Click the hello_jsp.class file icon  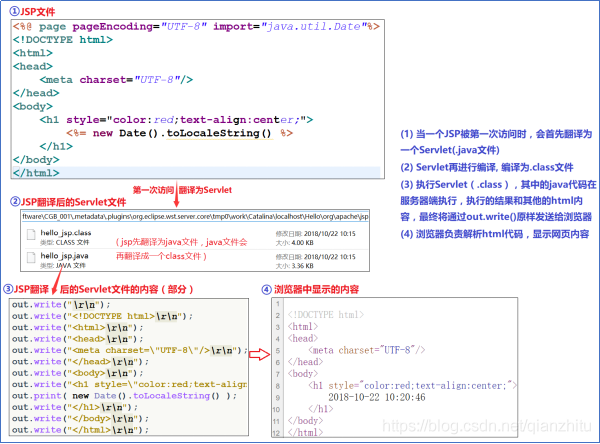(x=31, y=235)
